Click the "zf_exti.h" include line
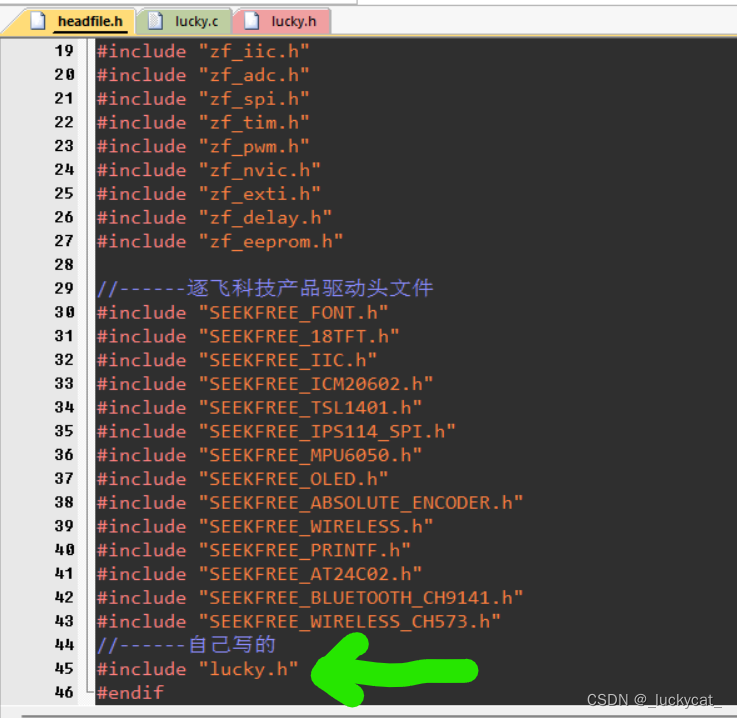This screenshot has width=737, height=718. point(208,194)
